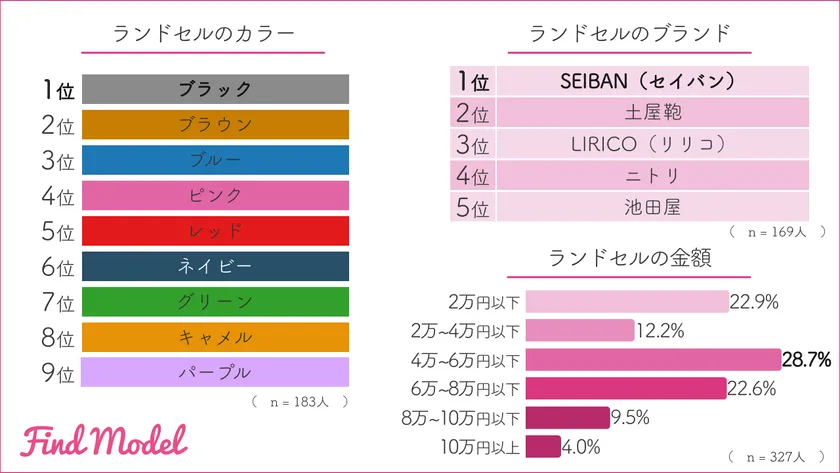Image resolution: width=840 pixels, height=473 pixels.
Task: Click the ランドセルの金額 heading
Action: [x=630, y=259]
